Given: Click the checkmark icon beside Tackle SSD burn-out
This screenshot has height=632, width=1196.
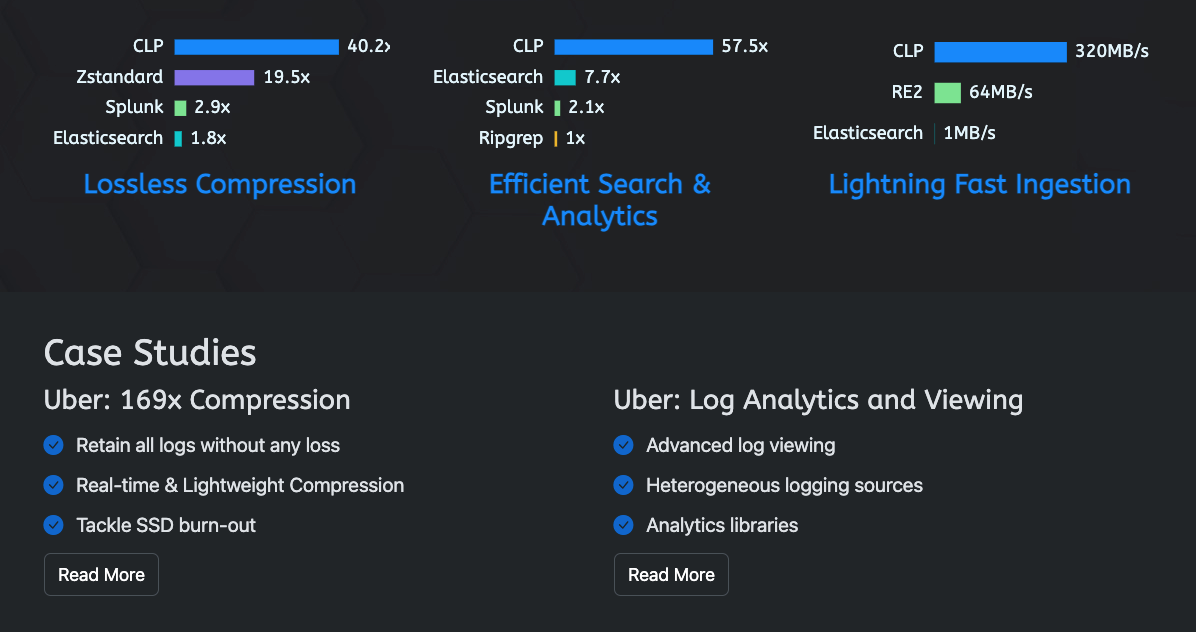Looking at the screenshot, I should (54, 525).
